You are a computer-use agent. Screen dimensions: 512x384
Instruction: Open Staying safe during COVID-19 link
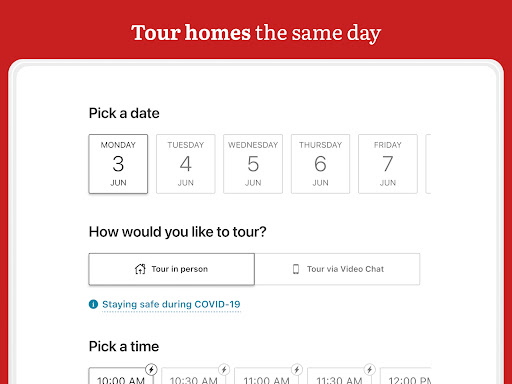click(171, 304)
